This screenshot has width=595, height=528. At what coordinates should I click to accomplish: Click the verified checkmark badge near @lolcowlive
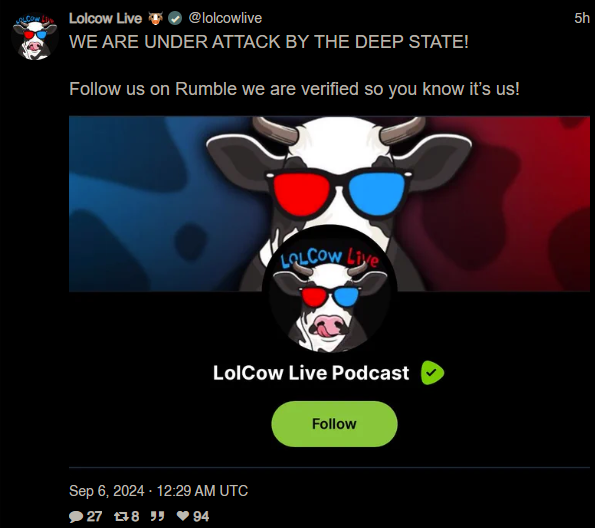click(175, 18)
